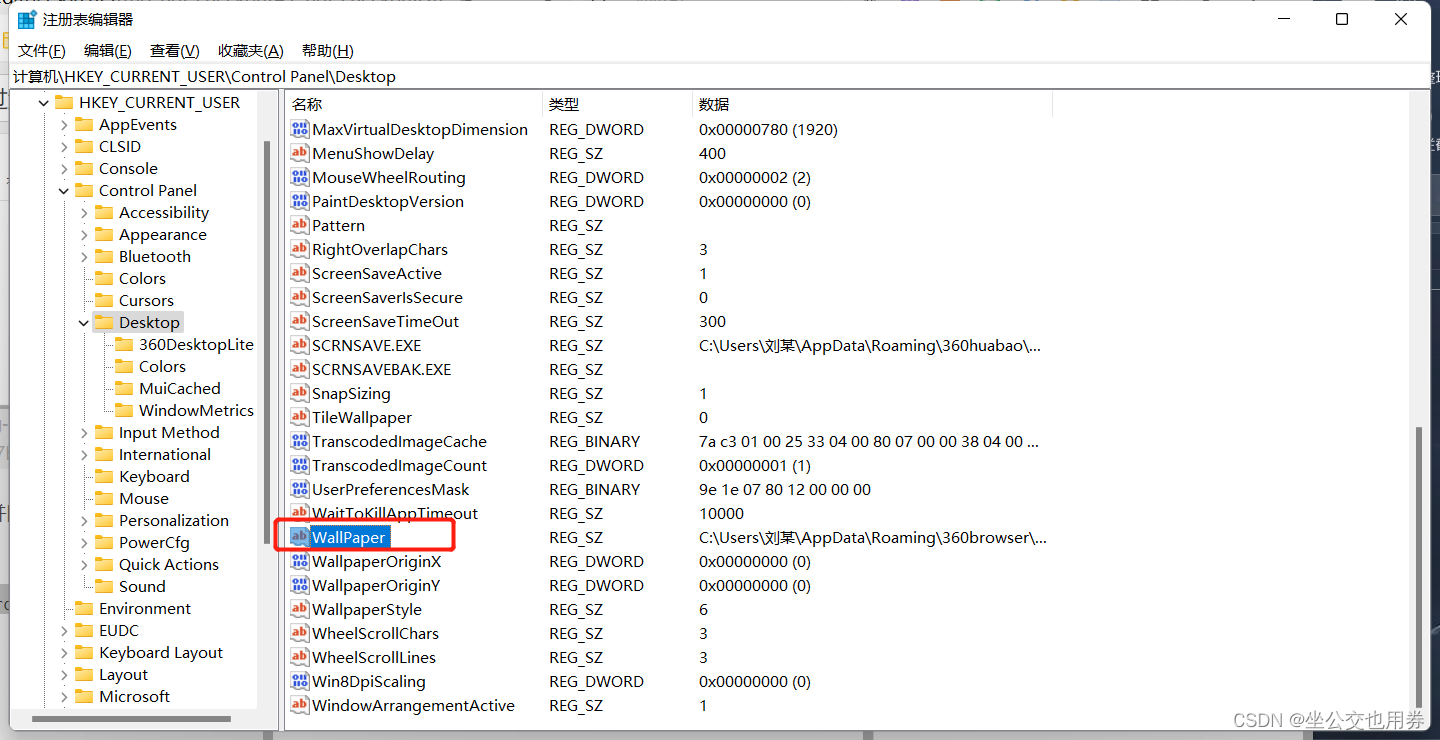The width and height of the screenshot is (1440, 740).
Task: Click the SnapSizing value icon
Action: [x=299, y=393]
